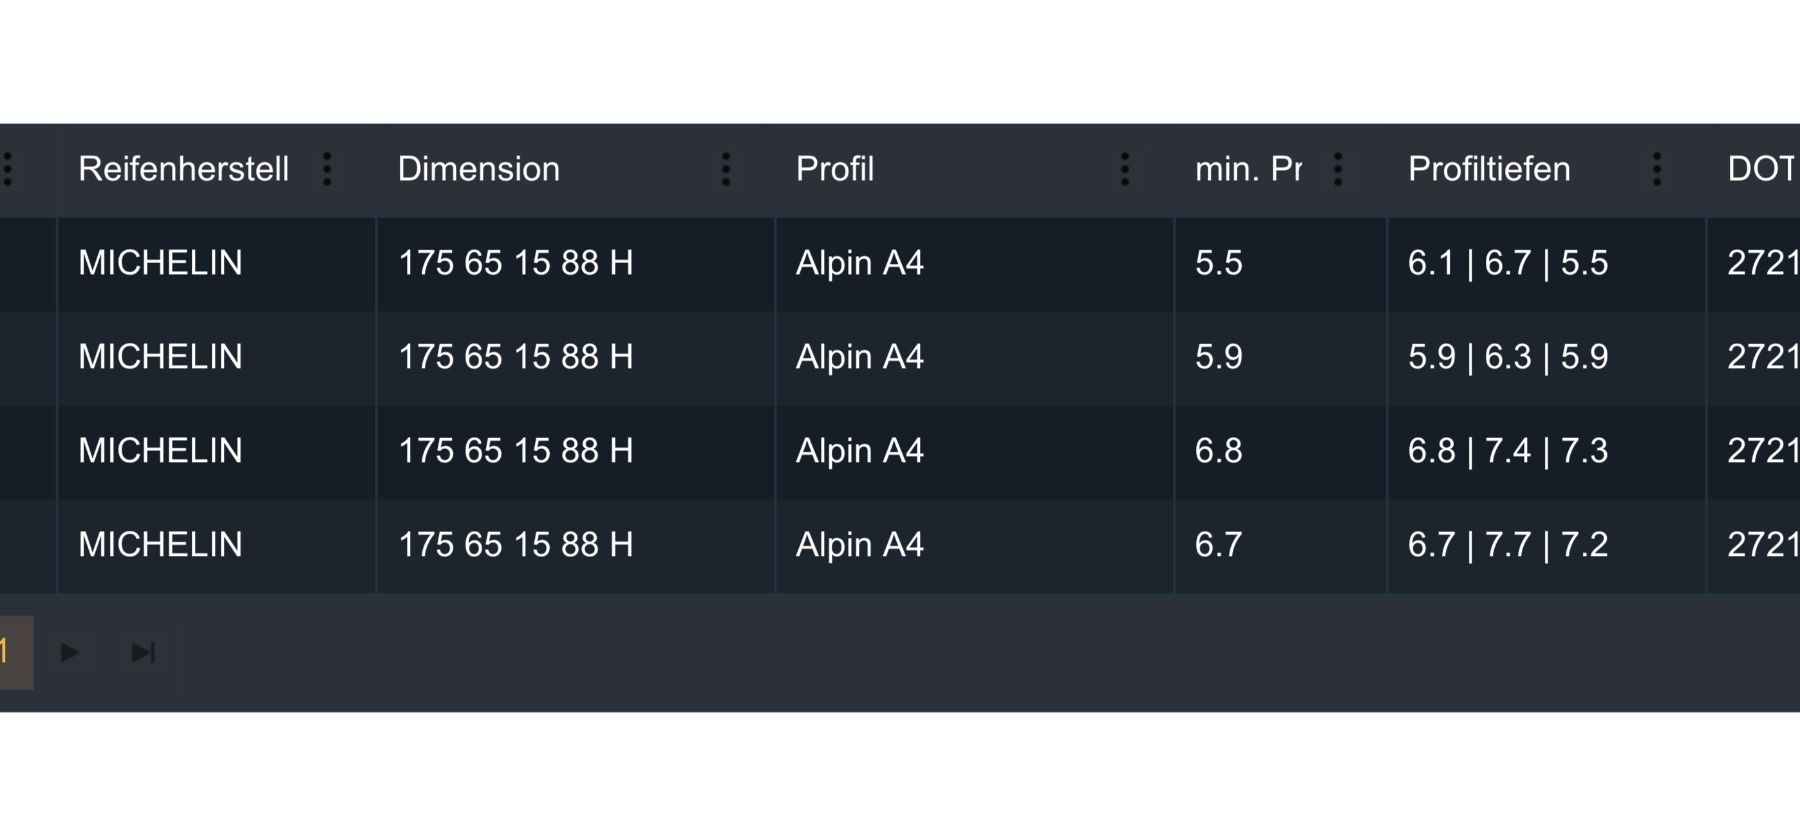Select first row Alpin A4 cell
This screenshot has height=830, width=1800.
[x=974, y=263]
